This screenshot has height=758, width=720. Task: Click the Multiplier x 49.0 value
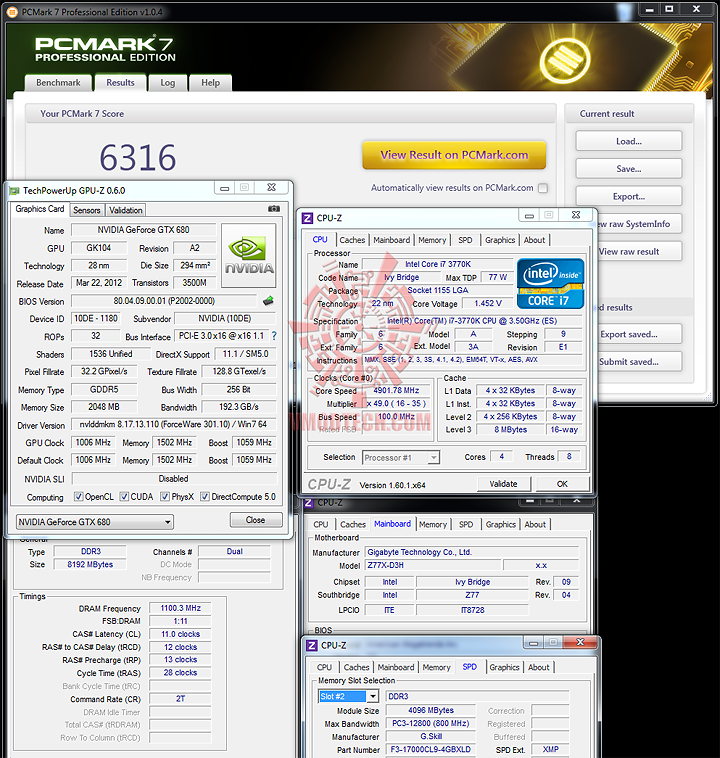(397, 403)
